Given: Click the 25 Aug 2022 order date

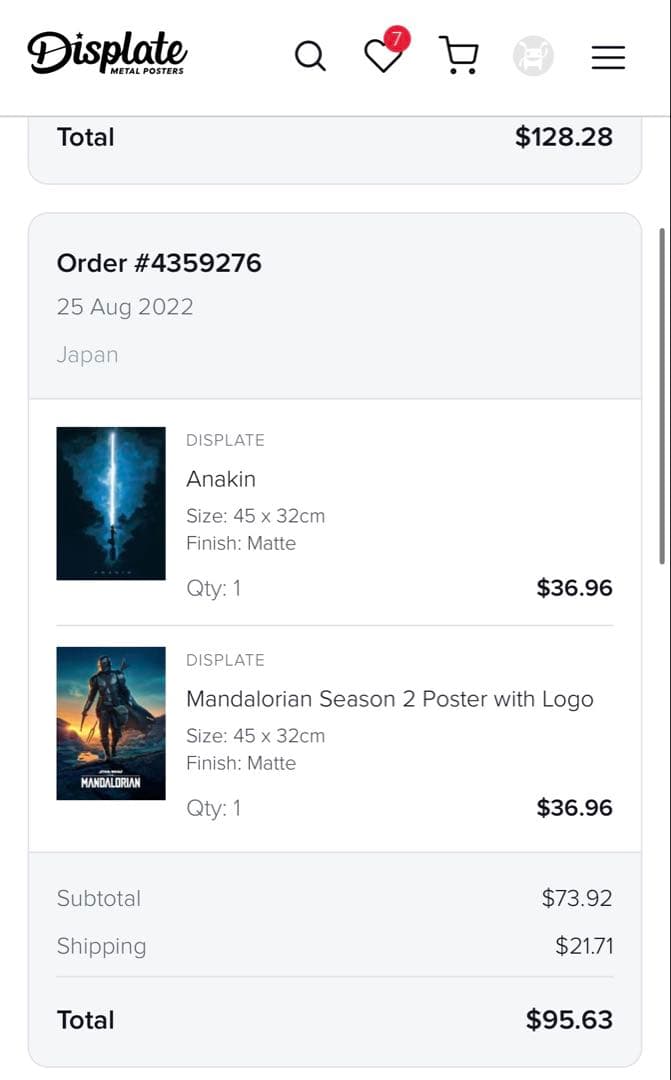Looking at the screenshot, I should coord(125,307).
